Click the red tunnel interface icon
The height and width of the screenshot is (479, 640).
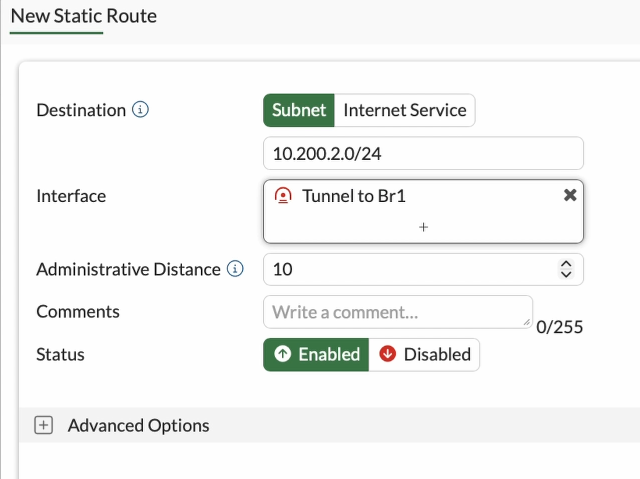pyautogui.click(x=283, y=196)
